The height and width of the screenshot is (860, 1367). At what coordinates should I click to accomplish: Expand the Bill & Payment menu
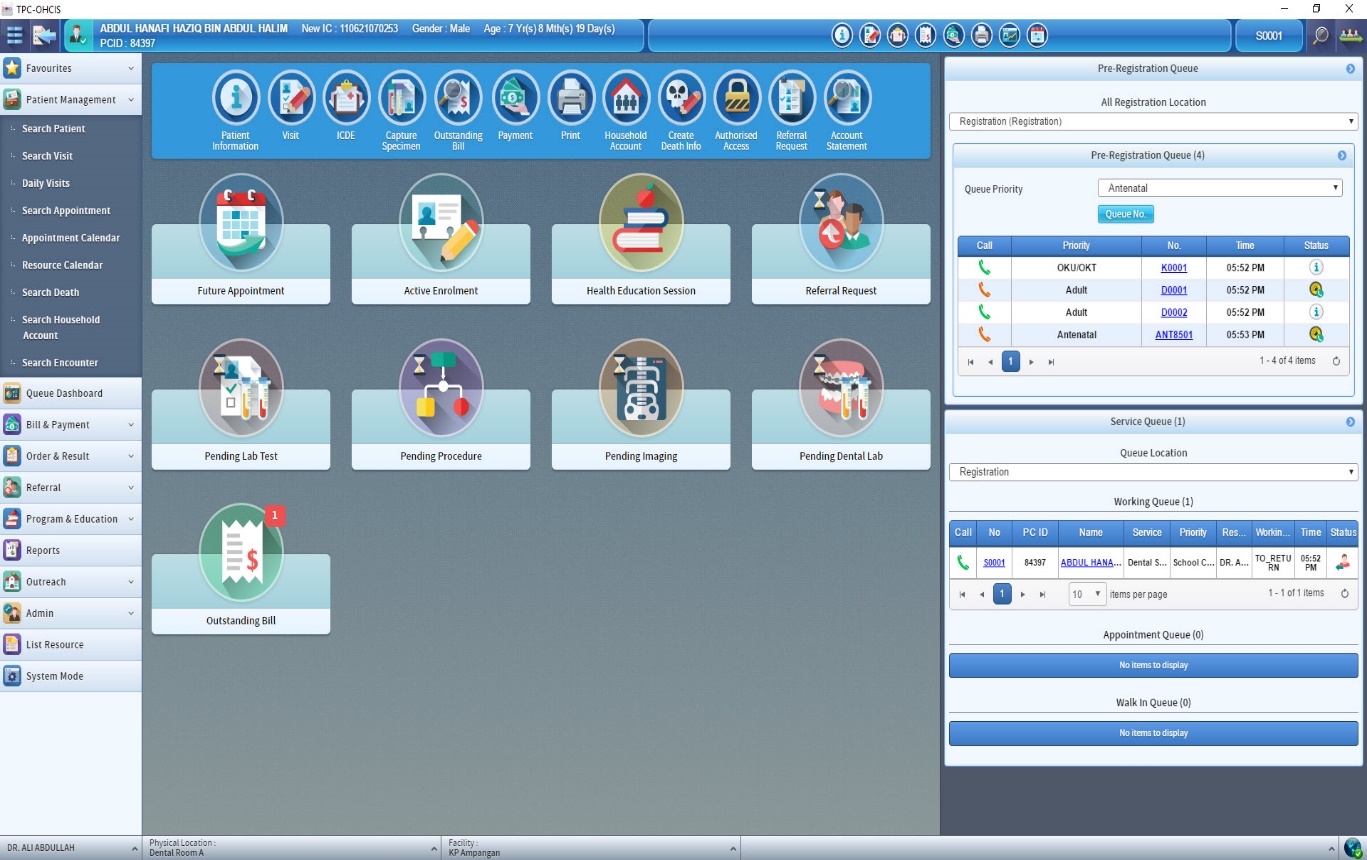(x=70, y=425)
